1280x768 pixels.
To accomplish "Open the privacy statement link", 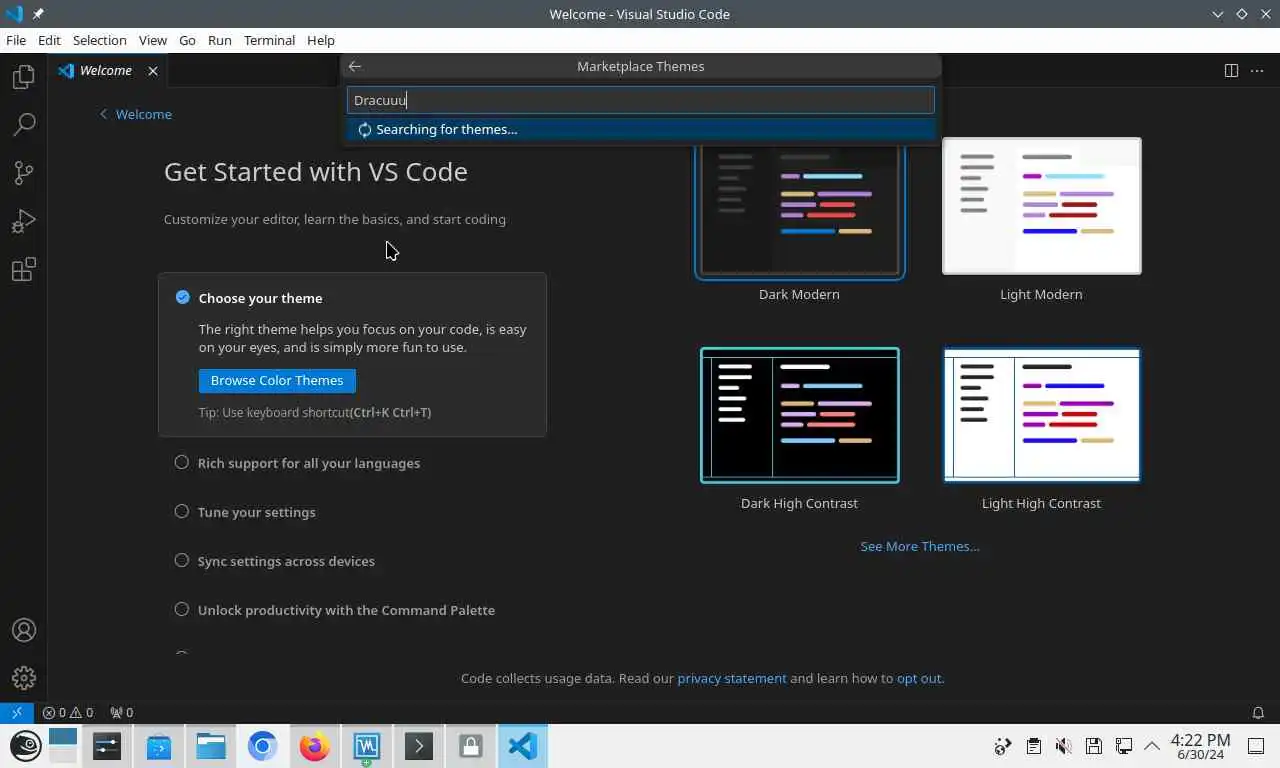I will tap(732, 678).
